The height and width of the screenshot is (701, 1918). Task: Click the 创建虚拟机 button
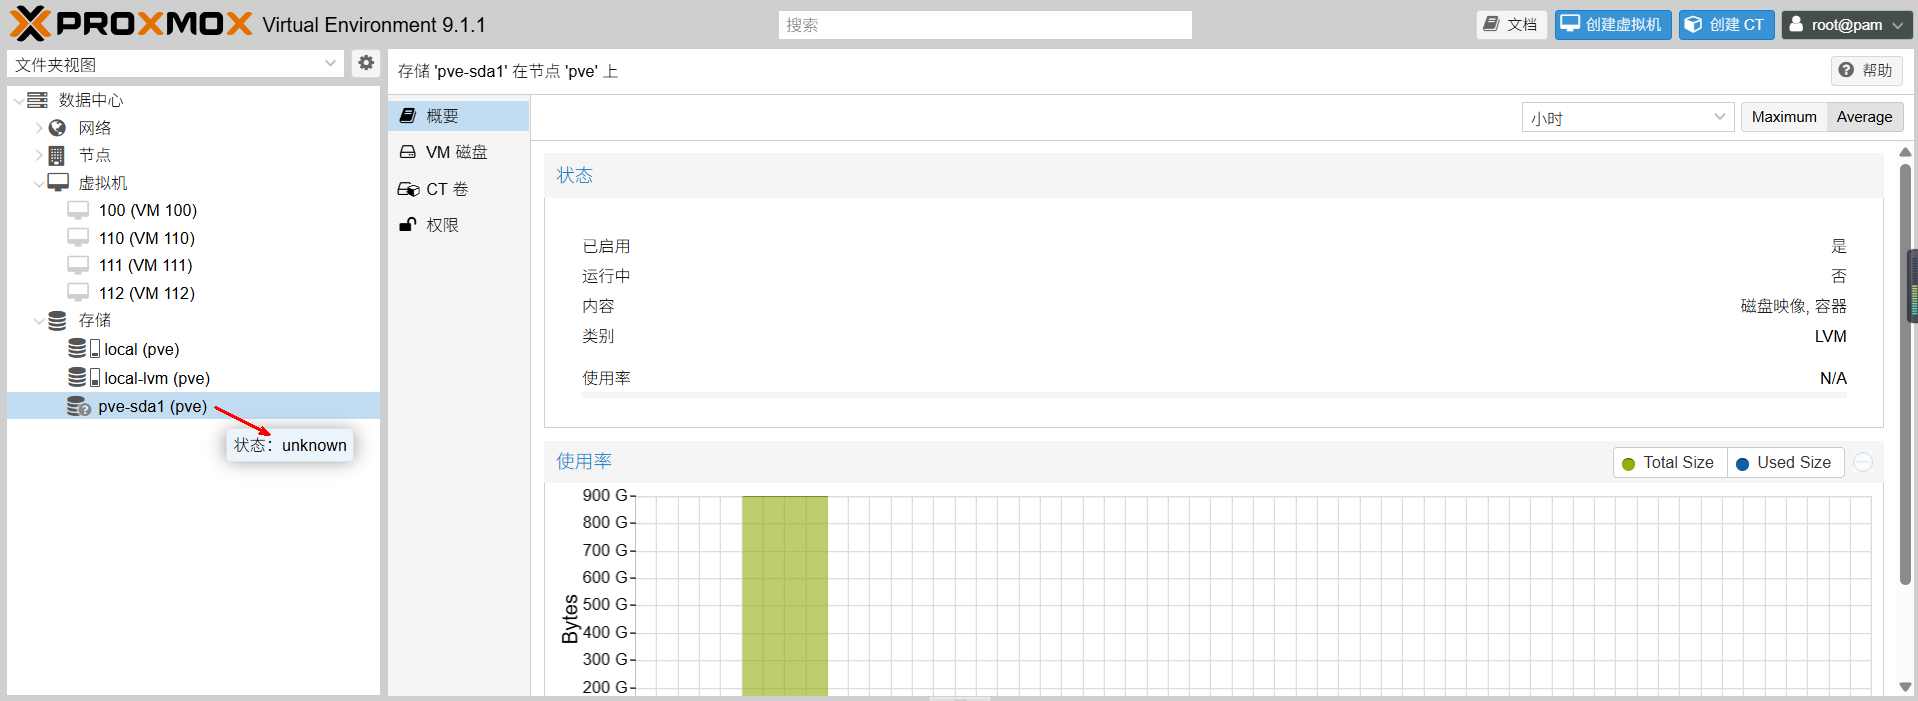tap(1612, 24)
